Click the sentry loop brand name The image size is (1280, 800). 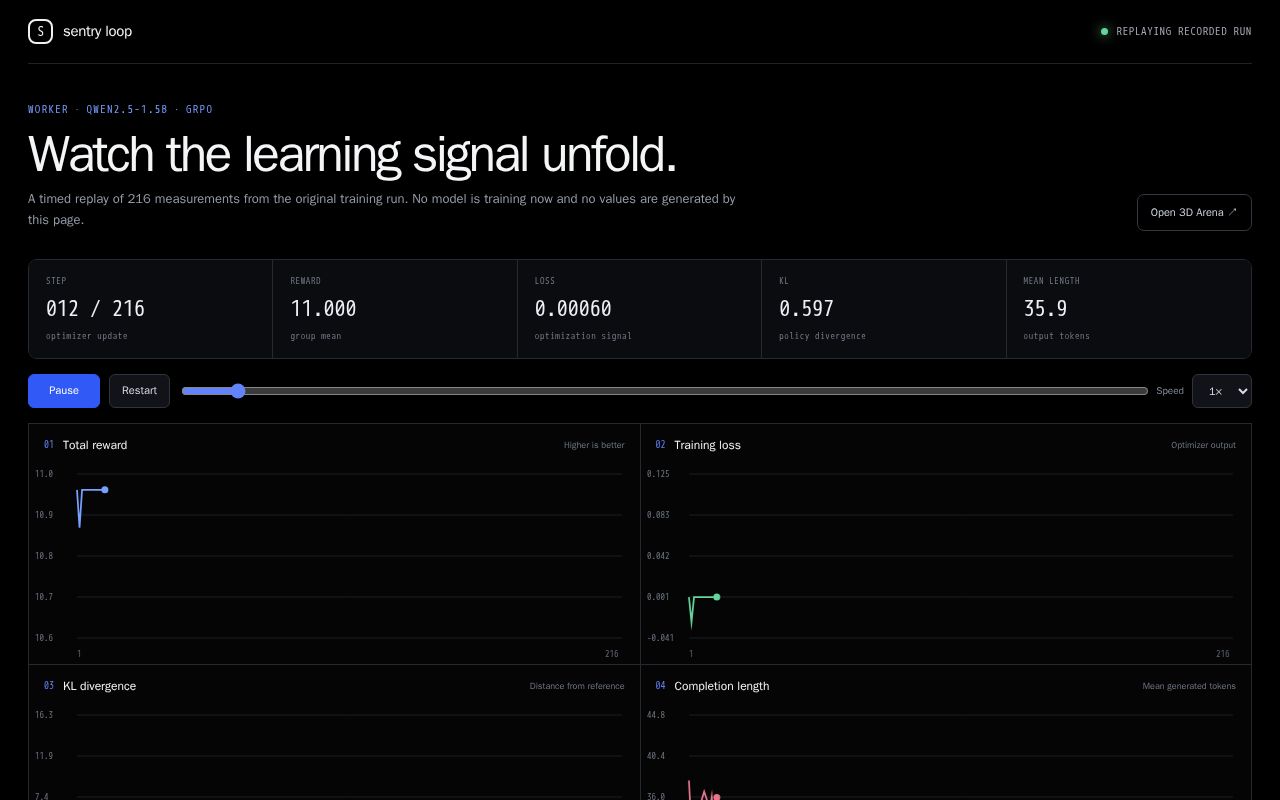[x=97, y=31]
